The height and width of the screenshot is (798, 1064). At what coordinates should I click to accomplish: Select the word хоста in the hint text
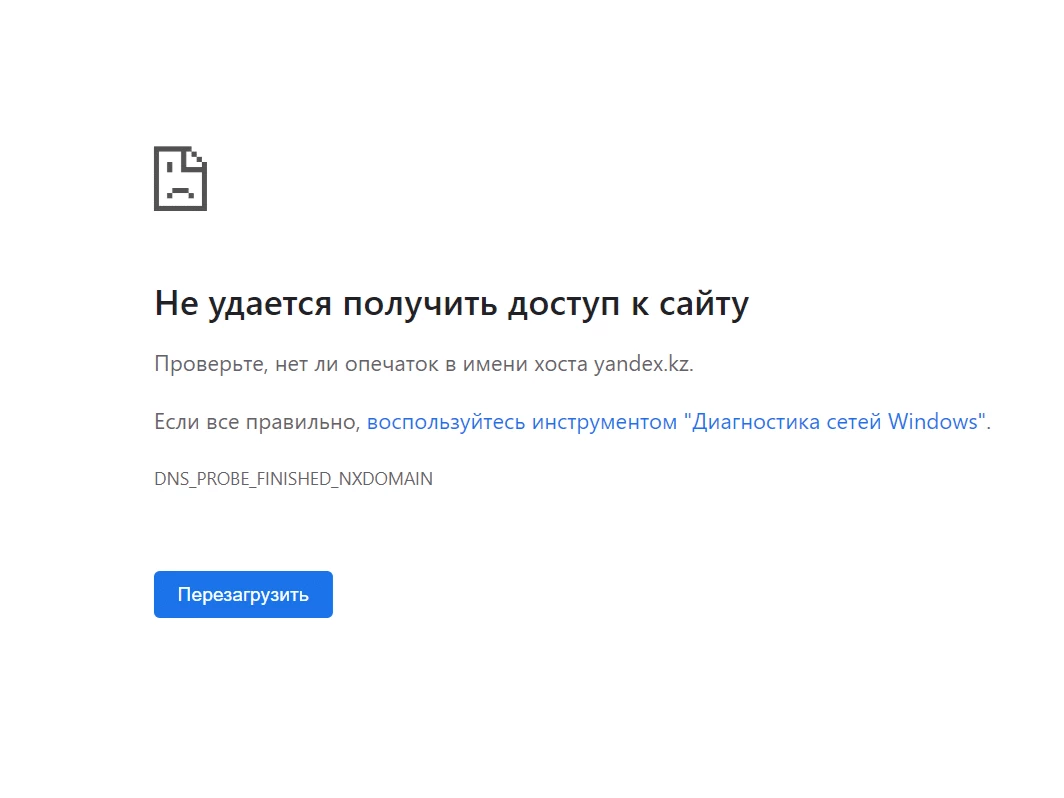(x=559, y=363)
